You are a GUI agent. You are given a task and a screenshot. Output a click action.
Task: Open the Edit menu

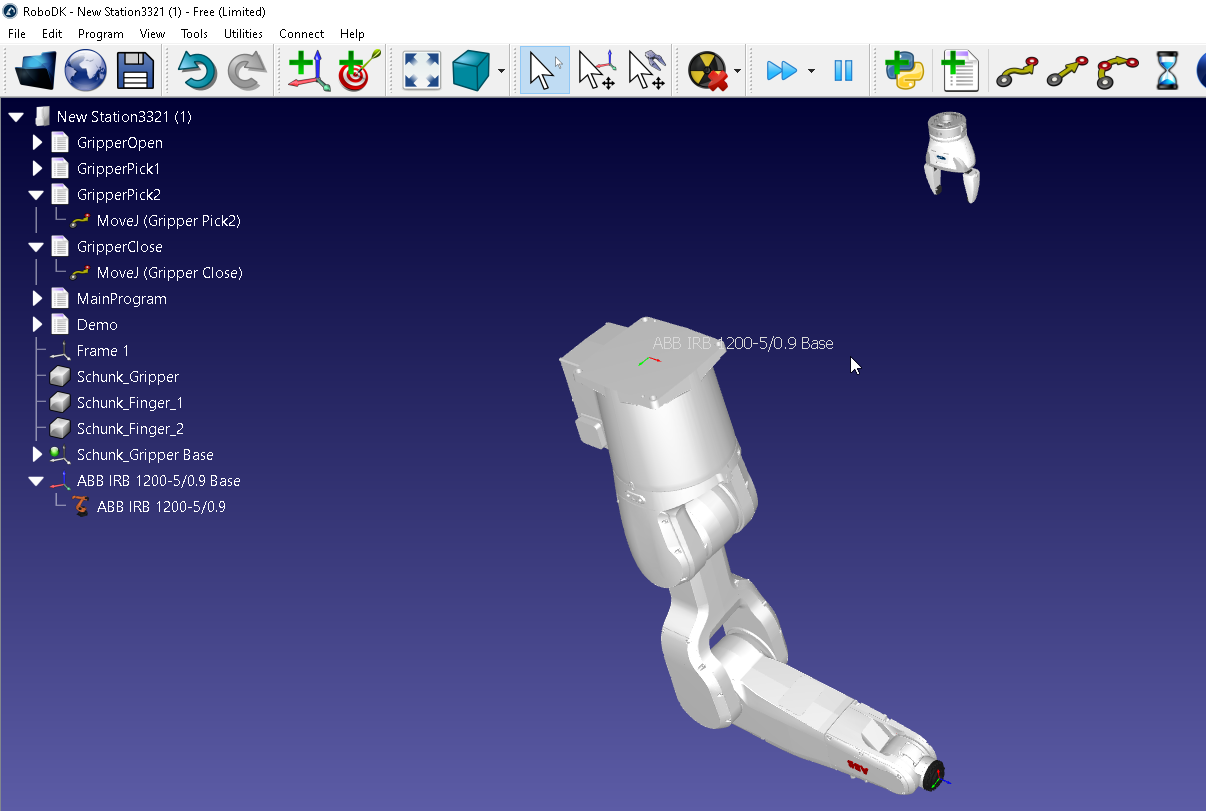(52, 33)
